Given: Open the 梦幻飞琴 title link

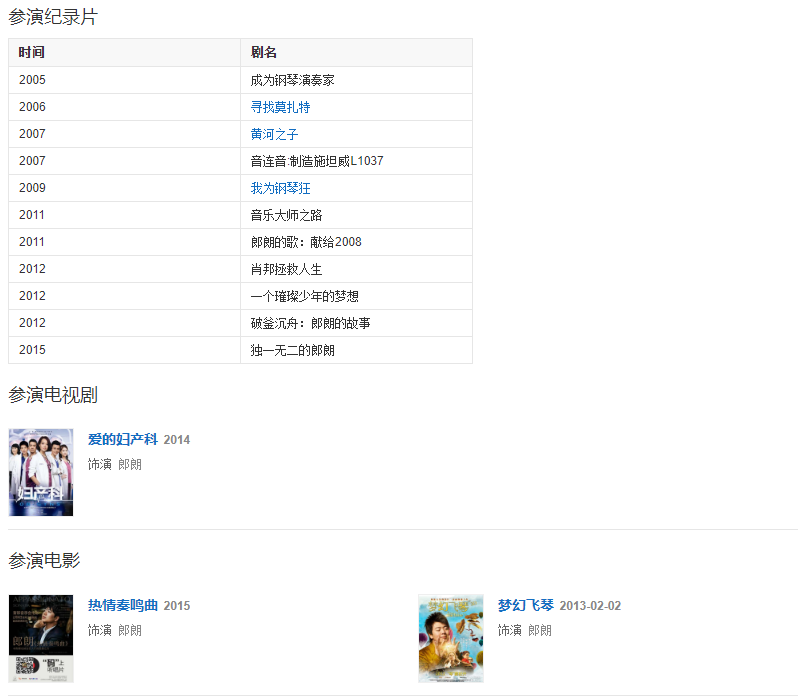Looking at the screenshot, I should (525, 605).
